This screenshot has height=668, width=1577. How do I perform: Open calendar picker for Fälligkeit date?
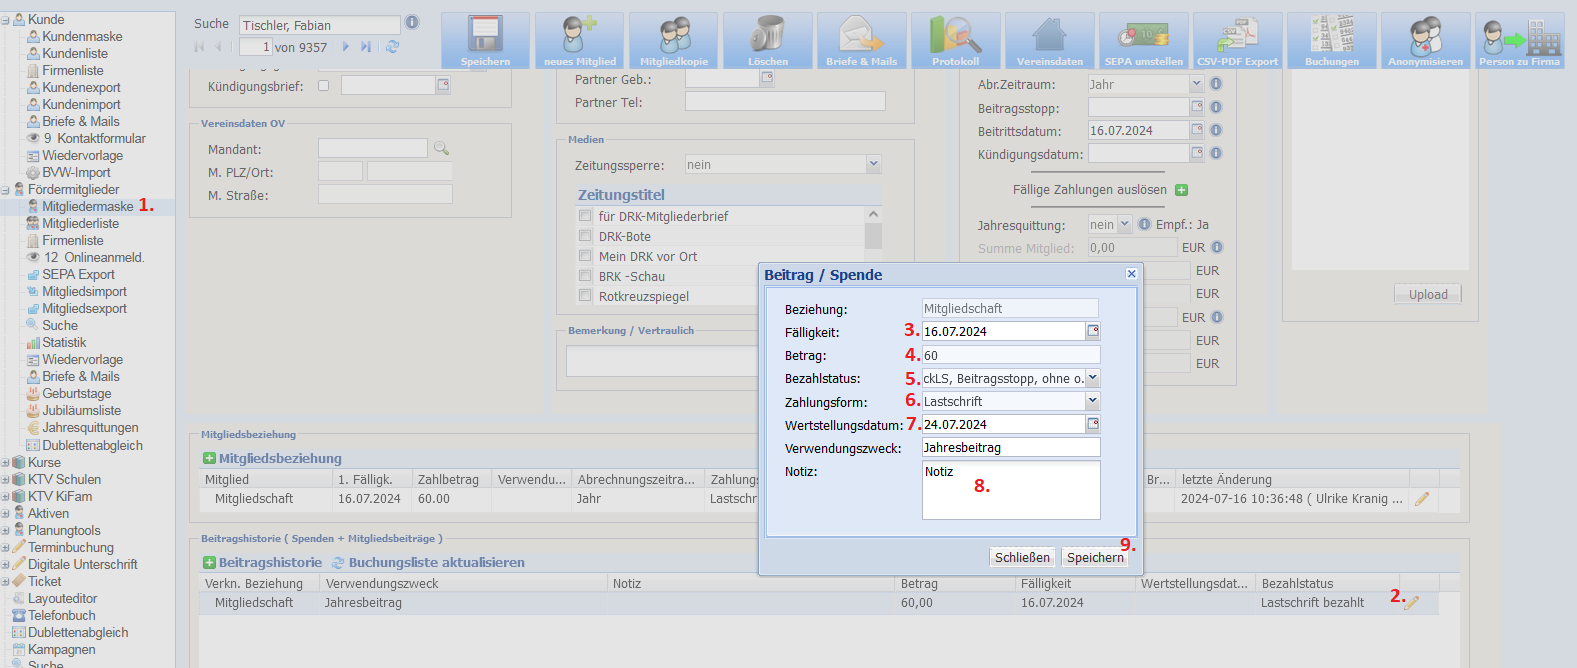(x=1093, y=331)
